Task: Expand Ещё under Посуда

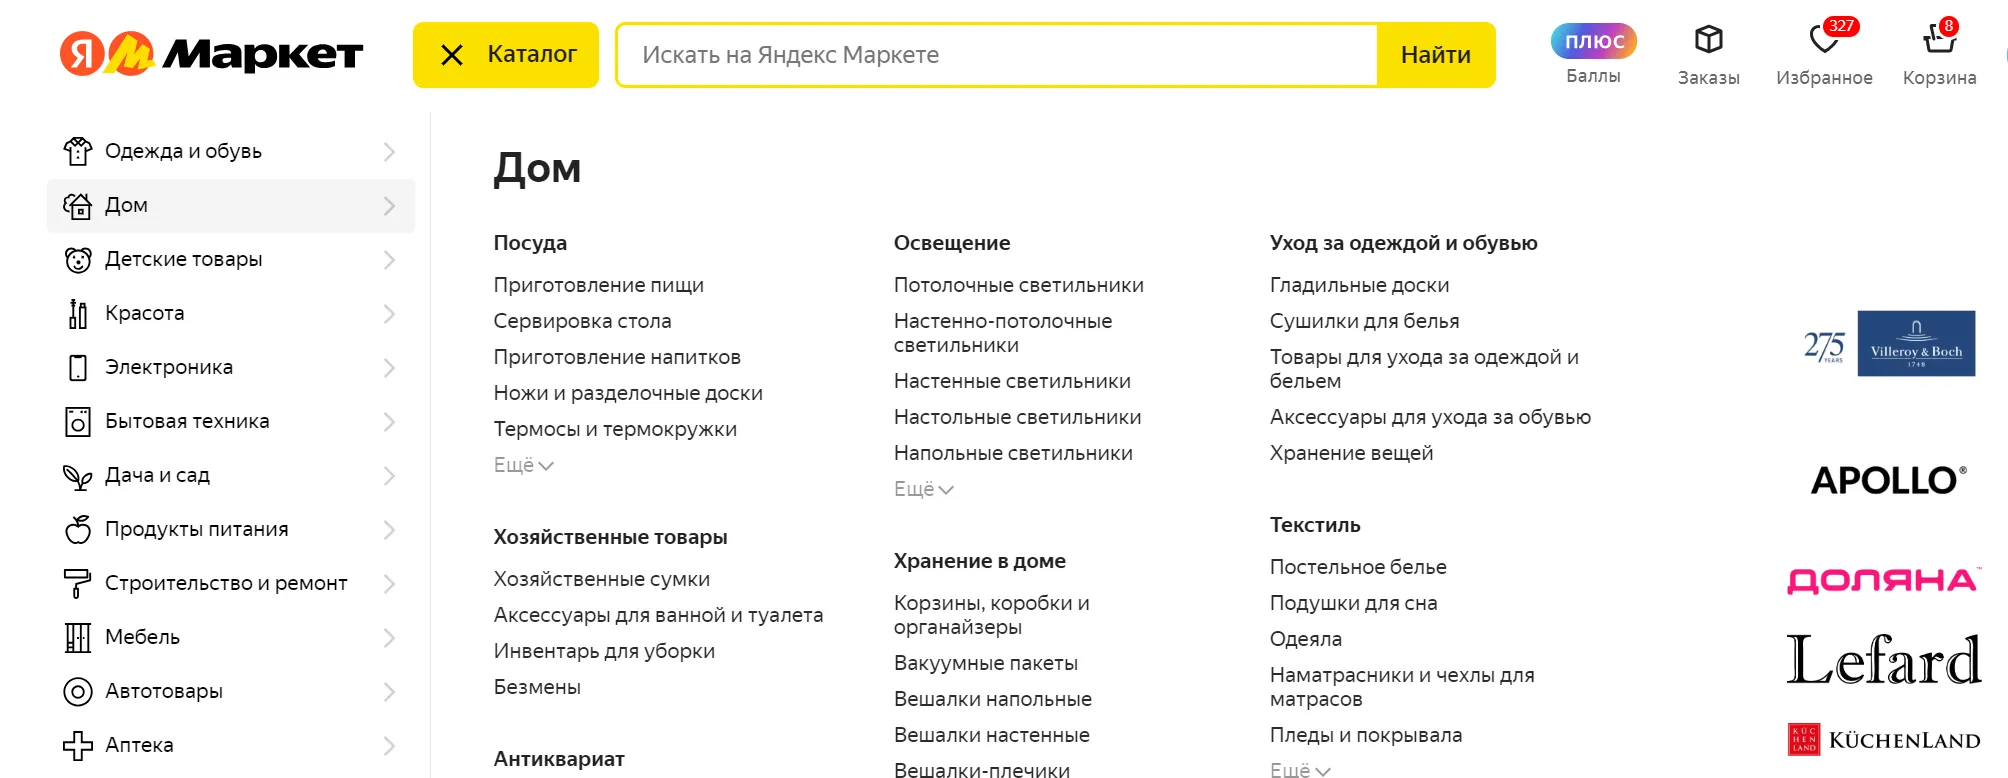Action: coord(523,465)
